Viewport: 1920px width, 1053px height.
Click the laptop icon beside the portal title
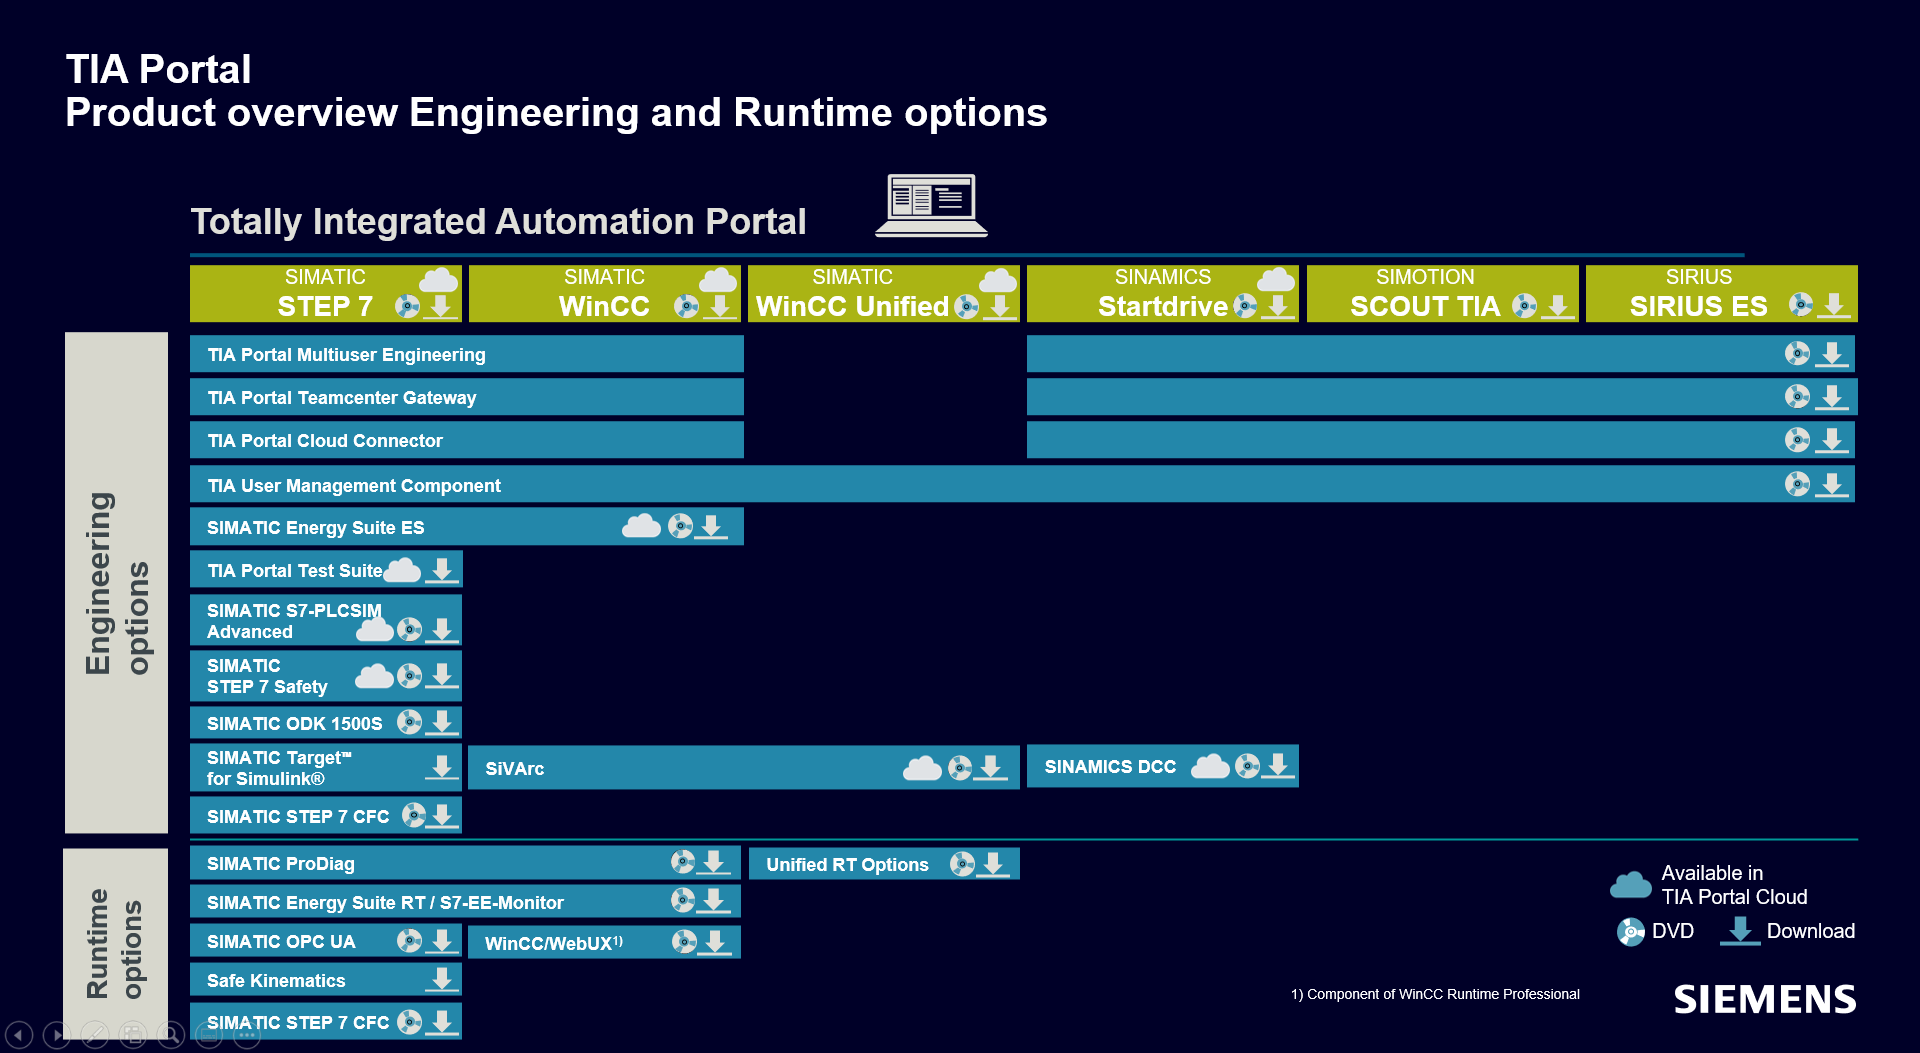pyautogui.click(x=931, y=205)
